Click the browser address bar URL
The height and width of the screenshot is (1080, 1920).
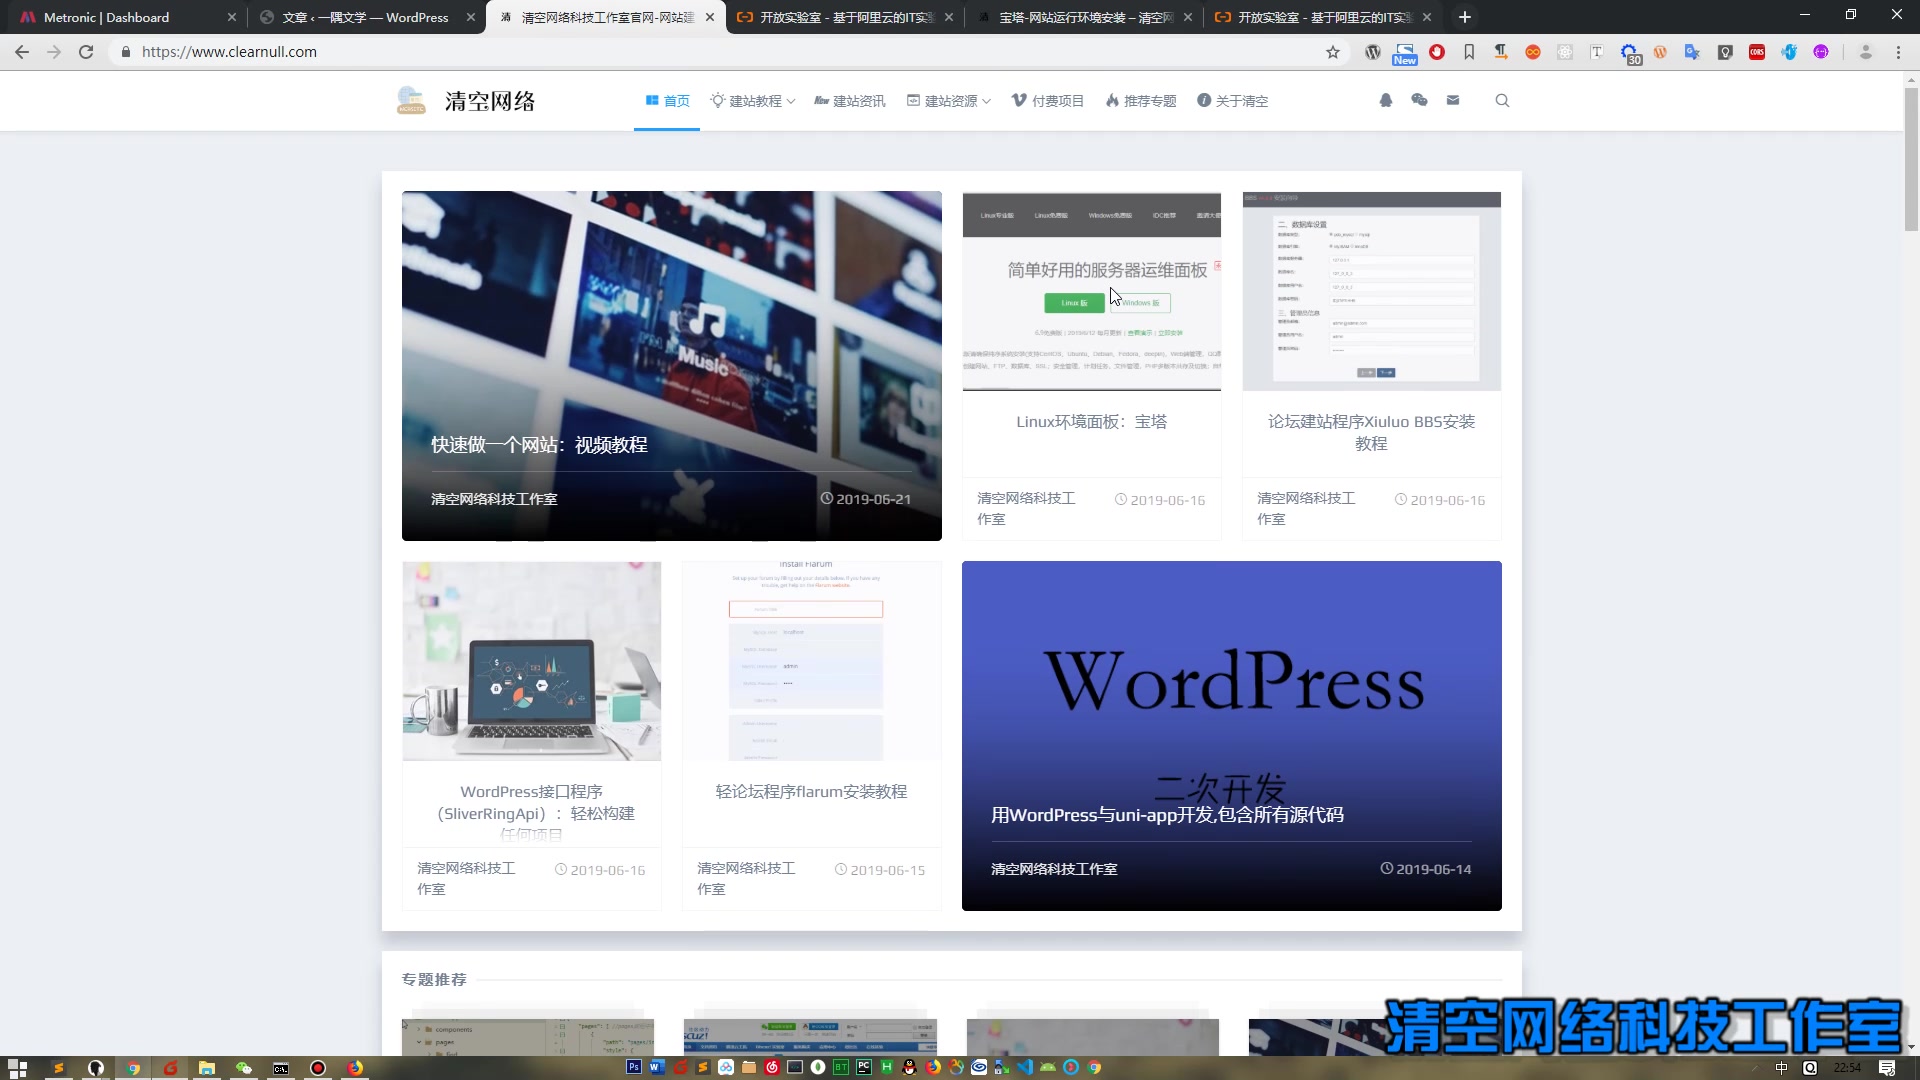click(229, 52)
